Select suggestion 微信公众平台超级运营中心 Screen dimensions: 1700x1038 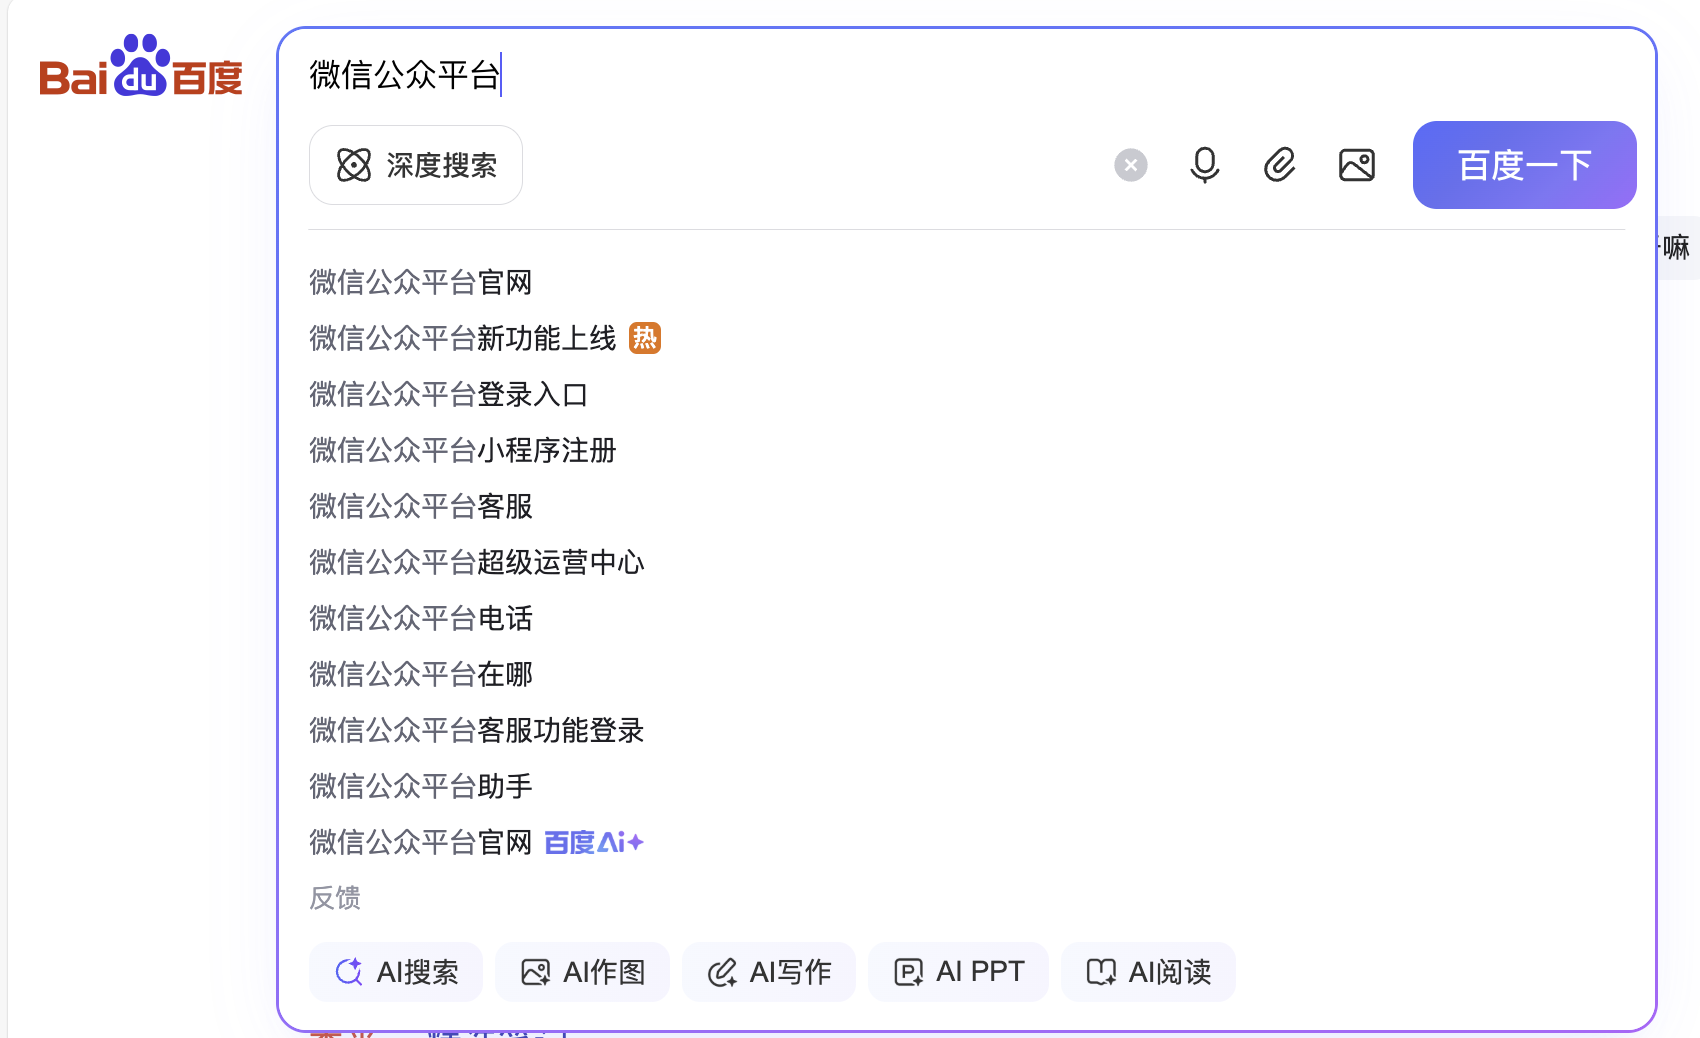tap(477, 562)
